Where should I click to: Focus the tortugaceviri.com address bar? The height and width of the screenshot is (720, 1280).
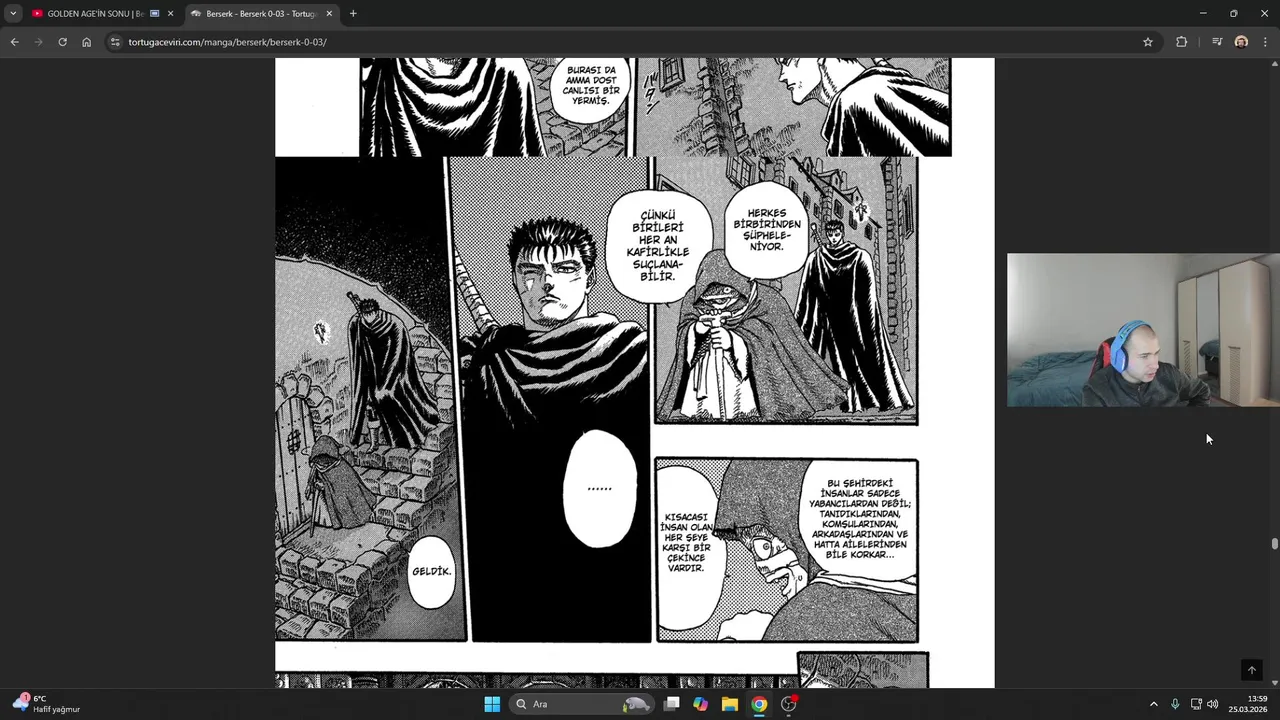coord(630,42)
